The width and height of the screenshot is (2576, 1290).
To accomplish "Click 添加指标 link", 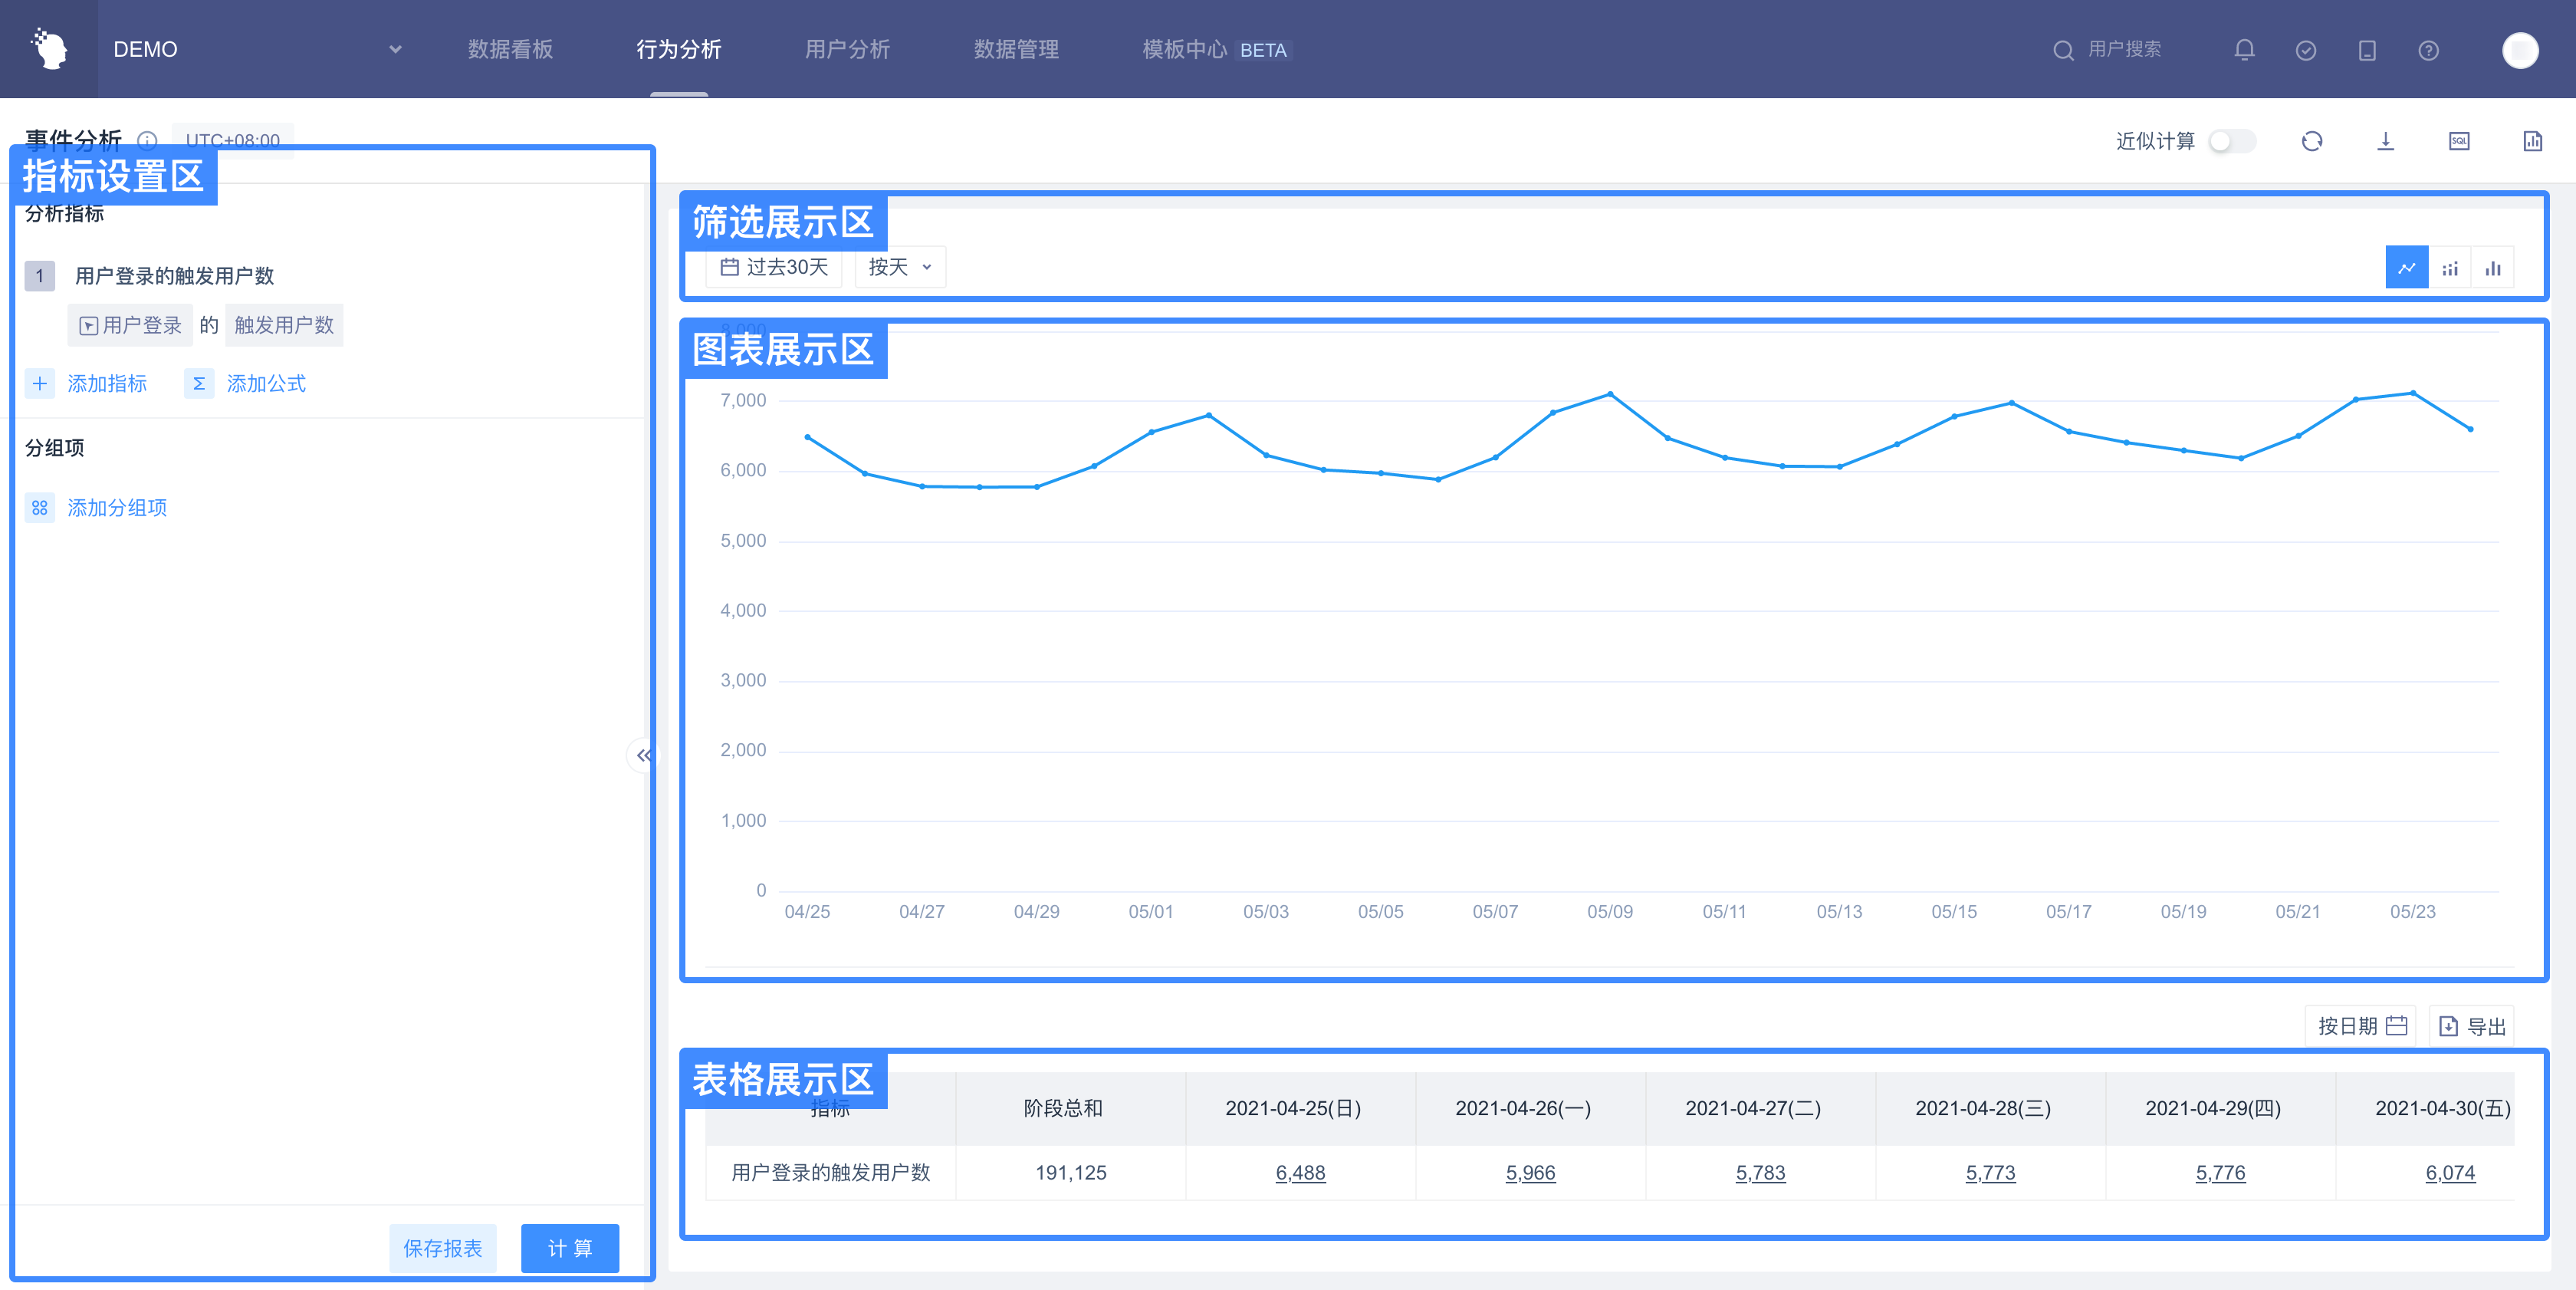I will 106,384.
